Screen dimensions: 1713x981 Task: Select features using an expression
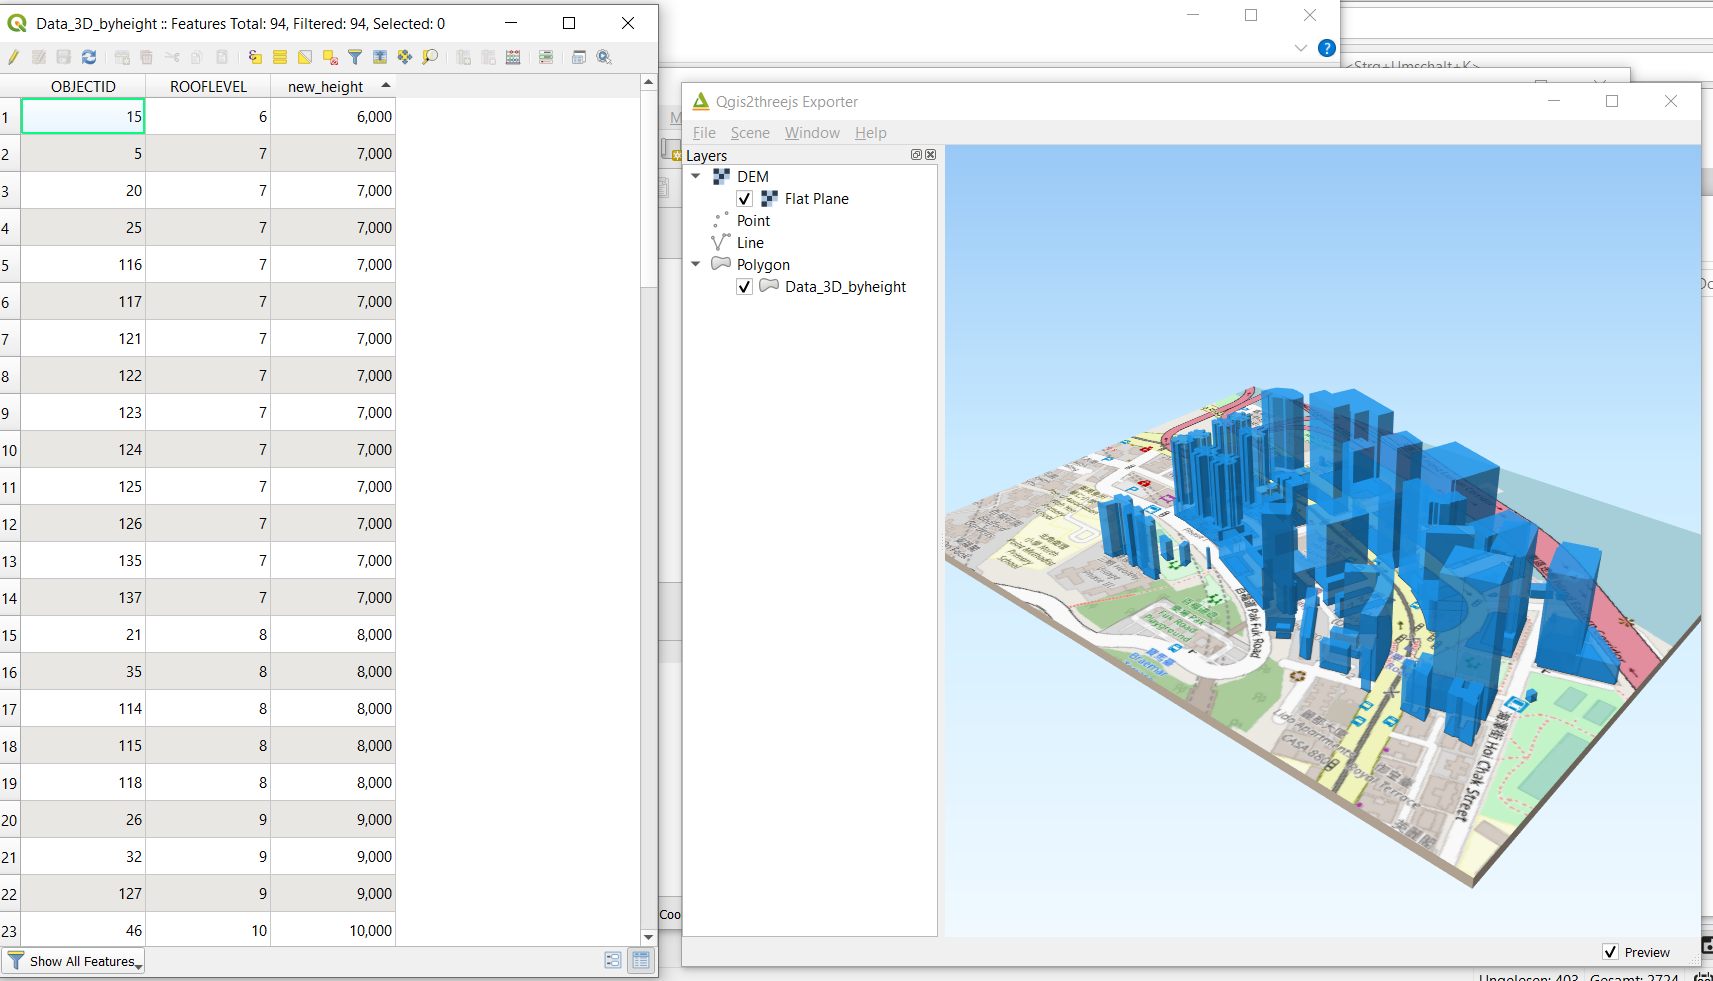click(254, 57)
